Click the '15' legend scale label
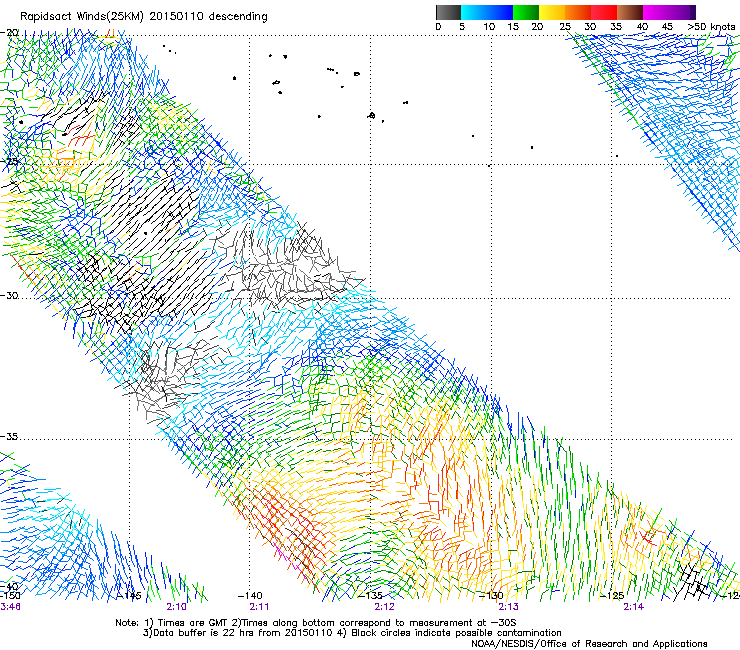 (x=513, y=27)
